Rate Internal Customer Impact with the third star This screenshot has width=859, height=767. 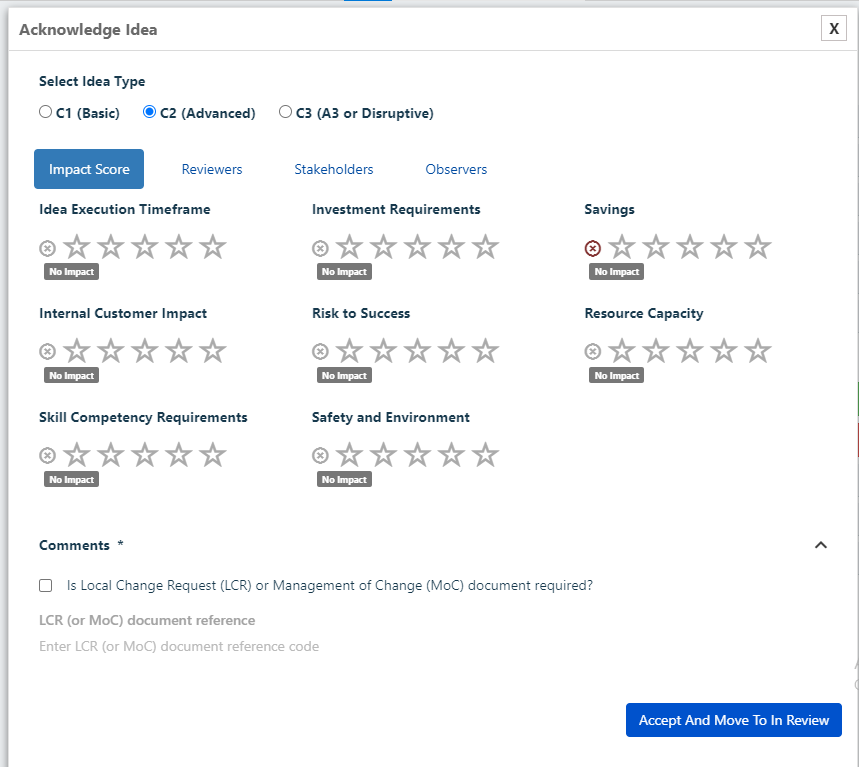tap(145, 351)
